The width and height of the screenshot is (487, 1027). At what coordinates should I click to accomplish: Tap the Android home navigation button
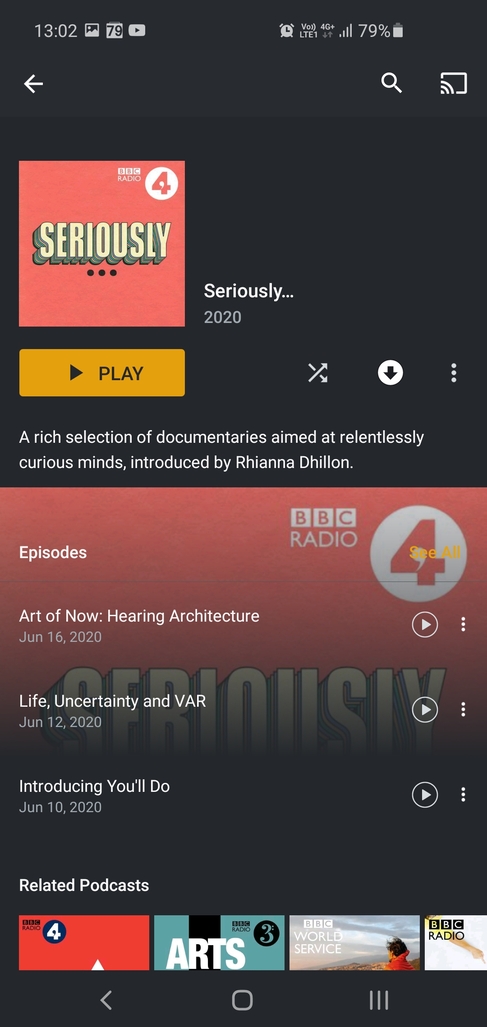pyautogui.click(x=243, y=999)
